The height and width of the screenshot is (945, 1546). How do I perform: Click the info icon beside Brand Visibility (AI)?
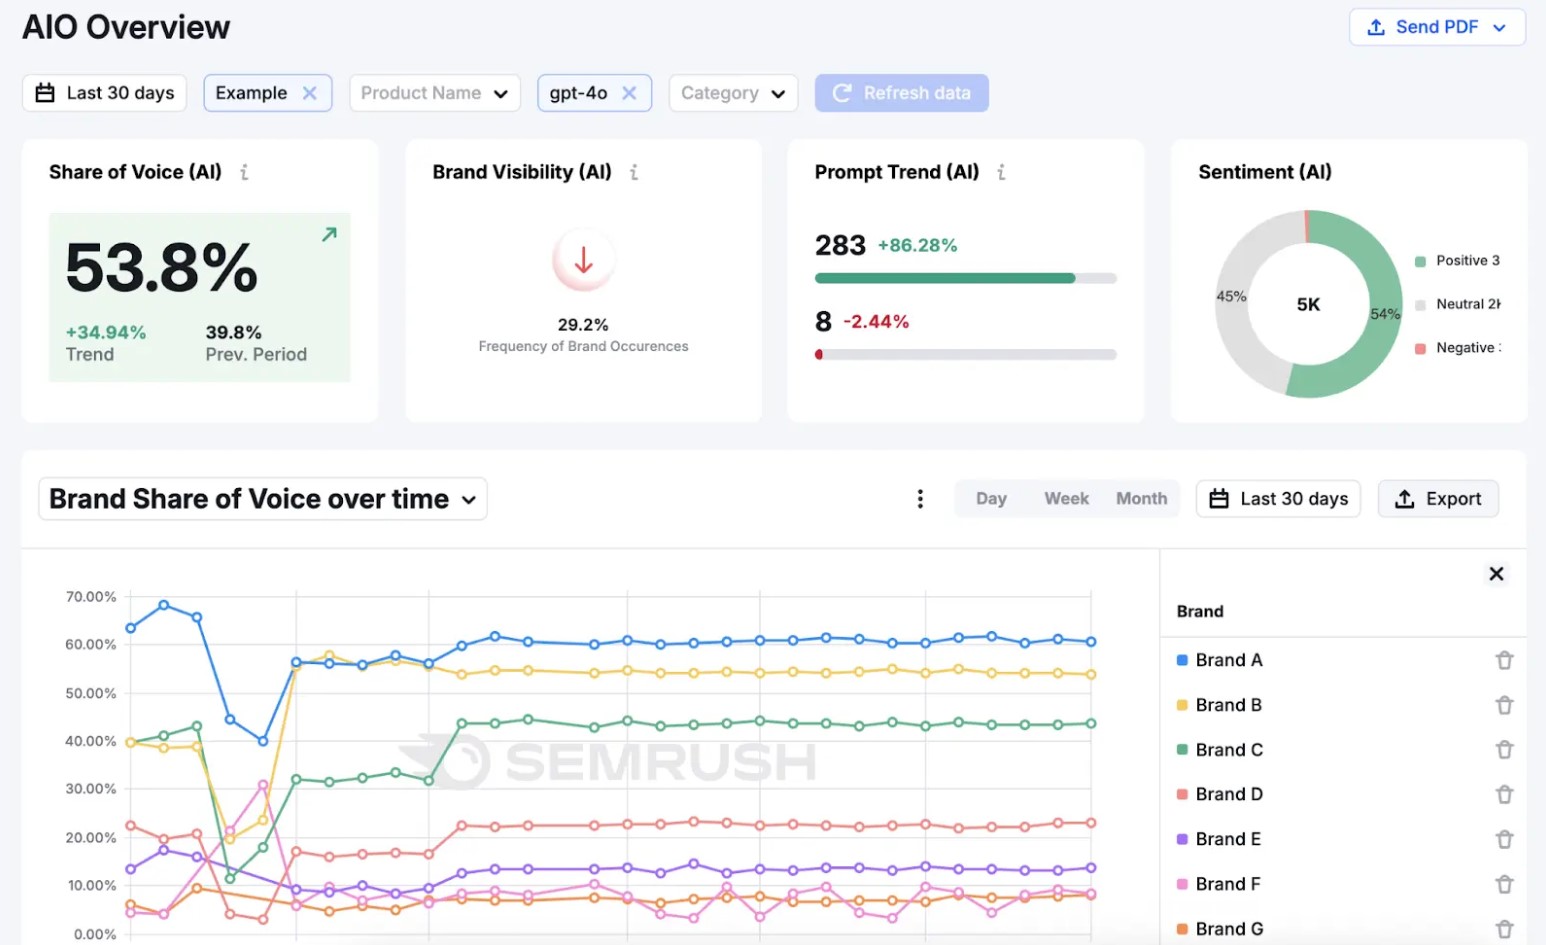(x=633, y=171)
